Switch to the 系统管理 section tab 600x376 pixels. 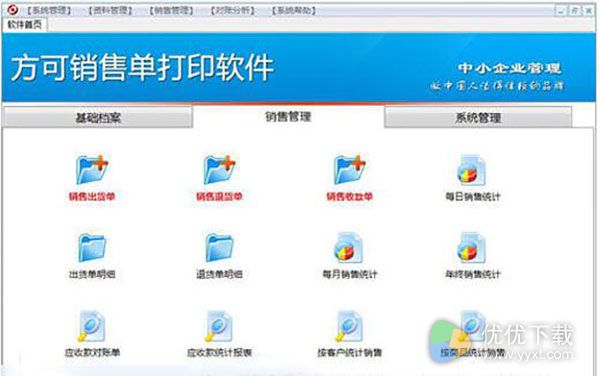tap(478, 117)
